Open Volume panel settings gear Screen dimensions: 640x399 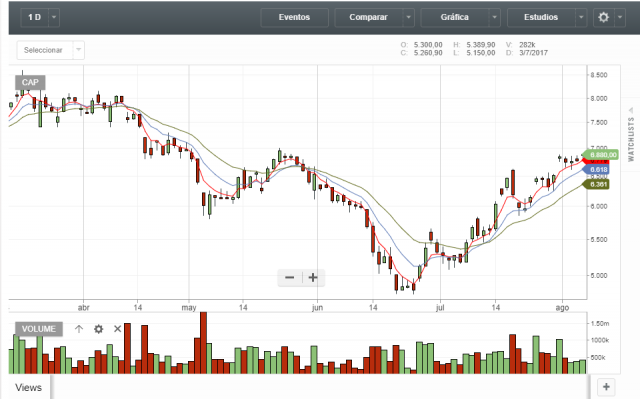tap(98, 329)
